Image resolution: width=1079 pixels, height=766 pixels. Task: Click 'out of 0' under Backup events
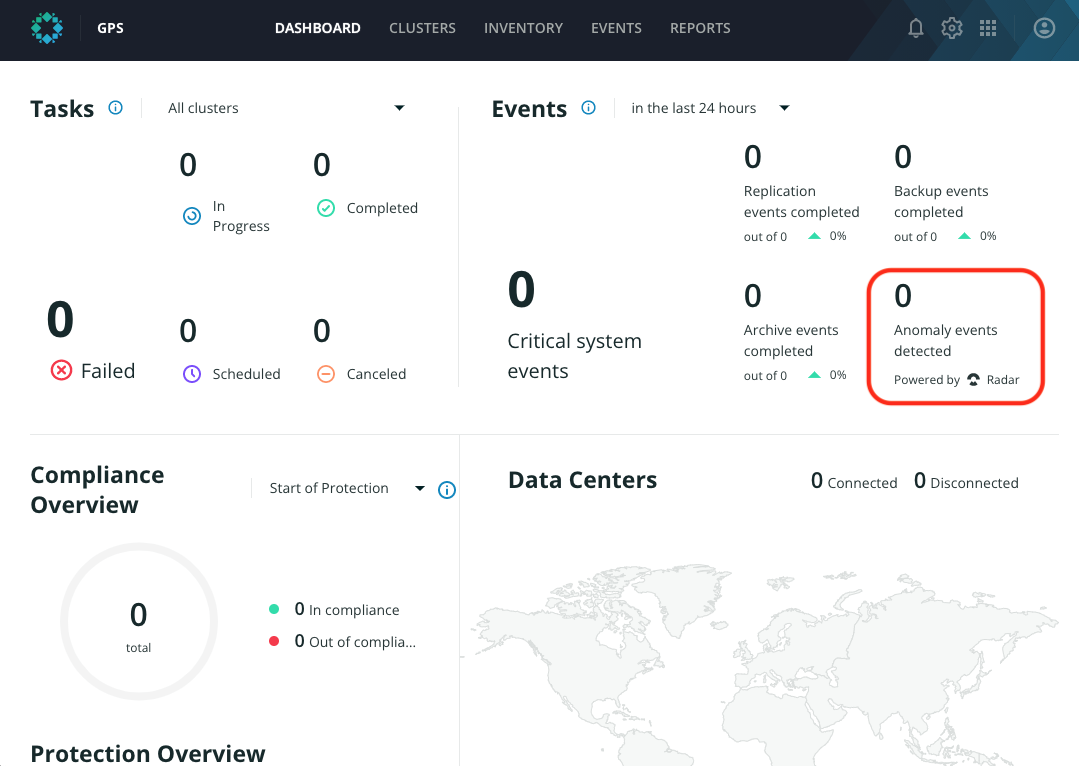tap(915, 237)
